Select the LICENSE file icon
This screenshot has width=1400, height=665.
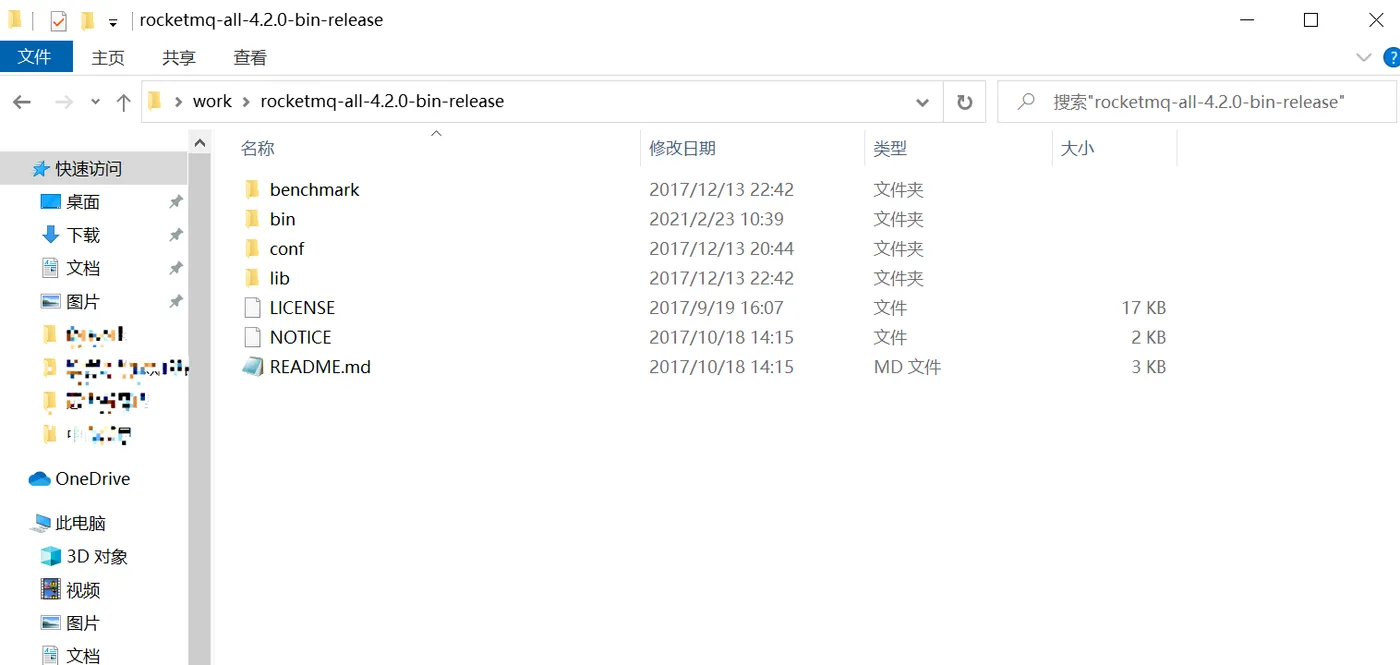[252, 307]
